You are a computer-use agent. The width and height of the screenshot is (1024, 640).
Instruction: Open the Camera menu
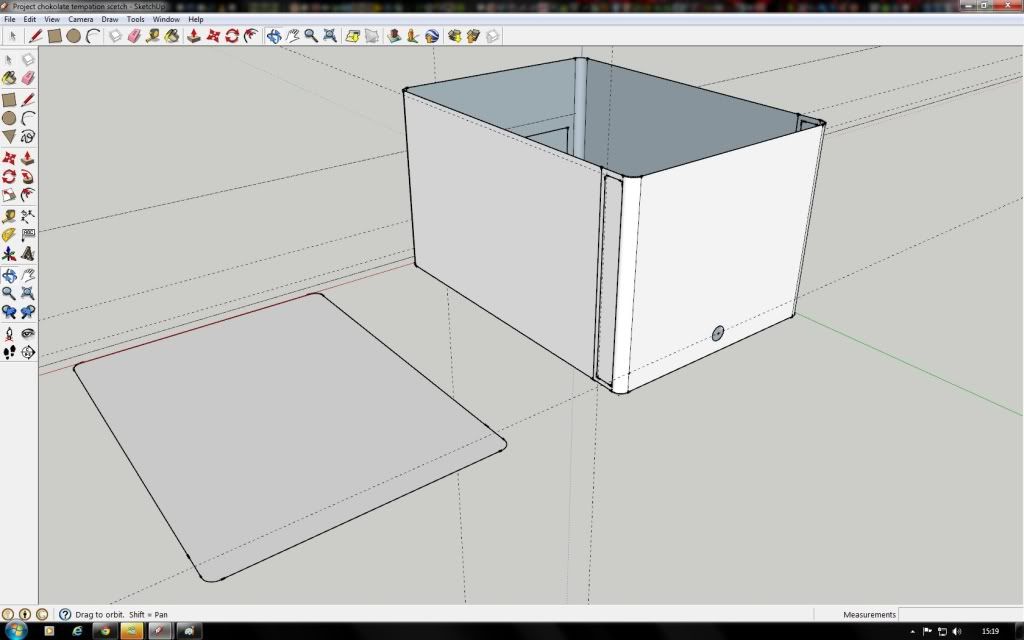coord(81,19)
